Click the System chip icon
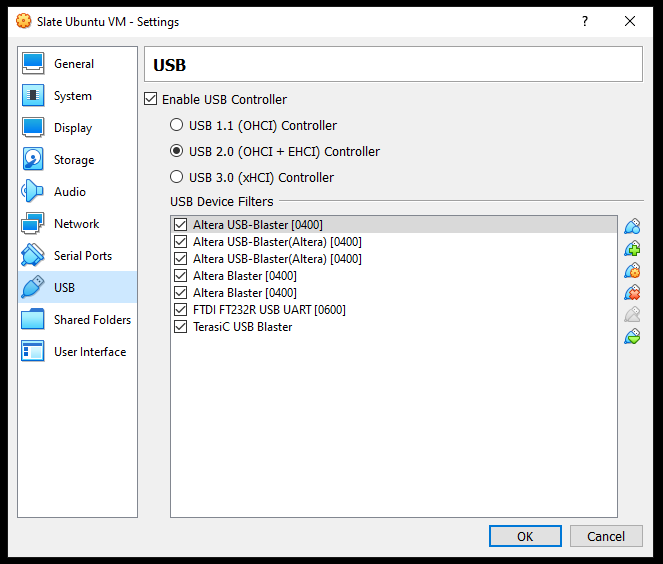663x564 pixels. pyautogui.click(x=33, y=96)
